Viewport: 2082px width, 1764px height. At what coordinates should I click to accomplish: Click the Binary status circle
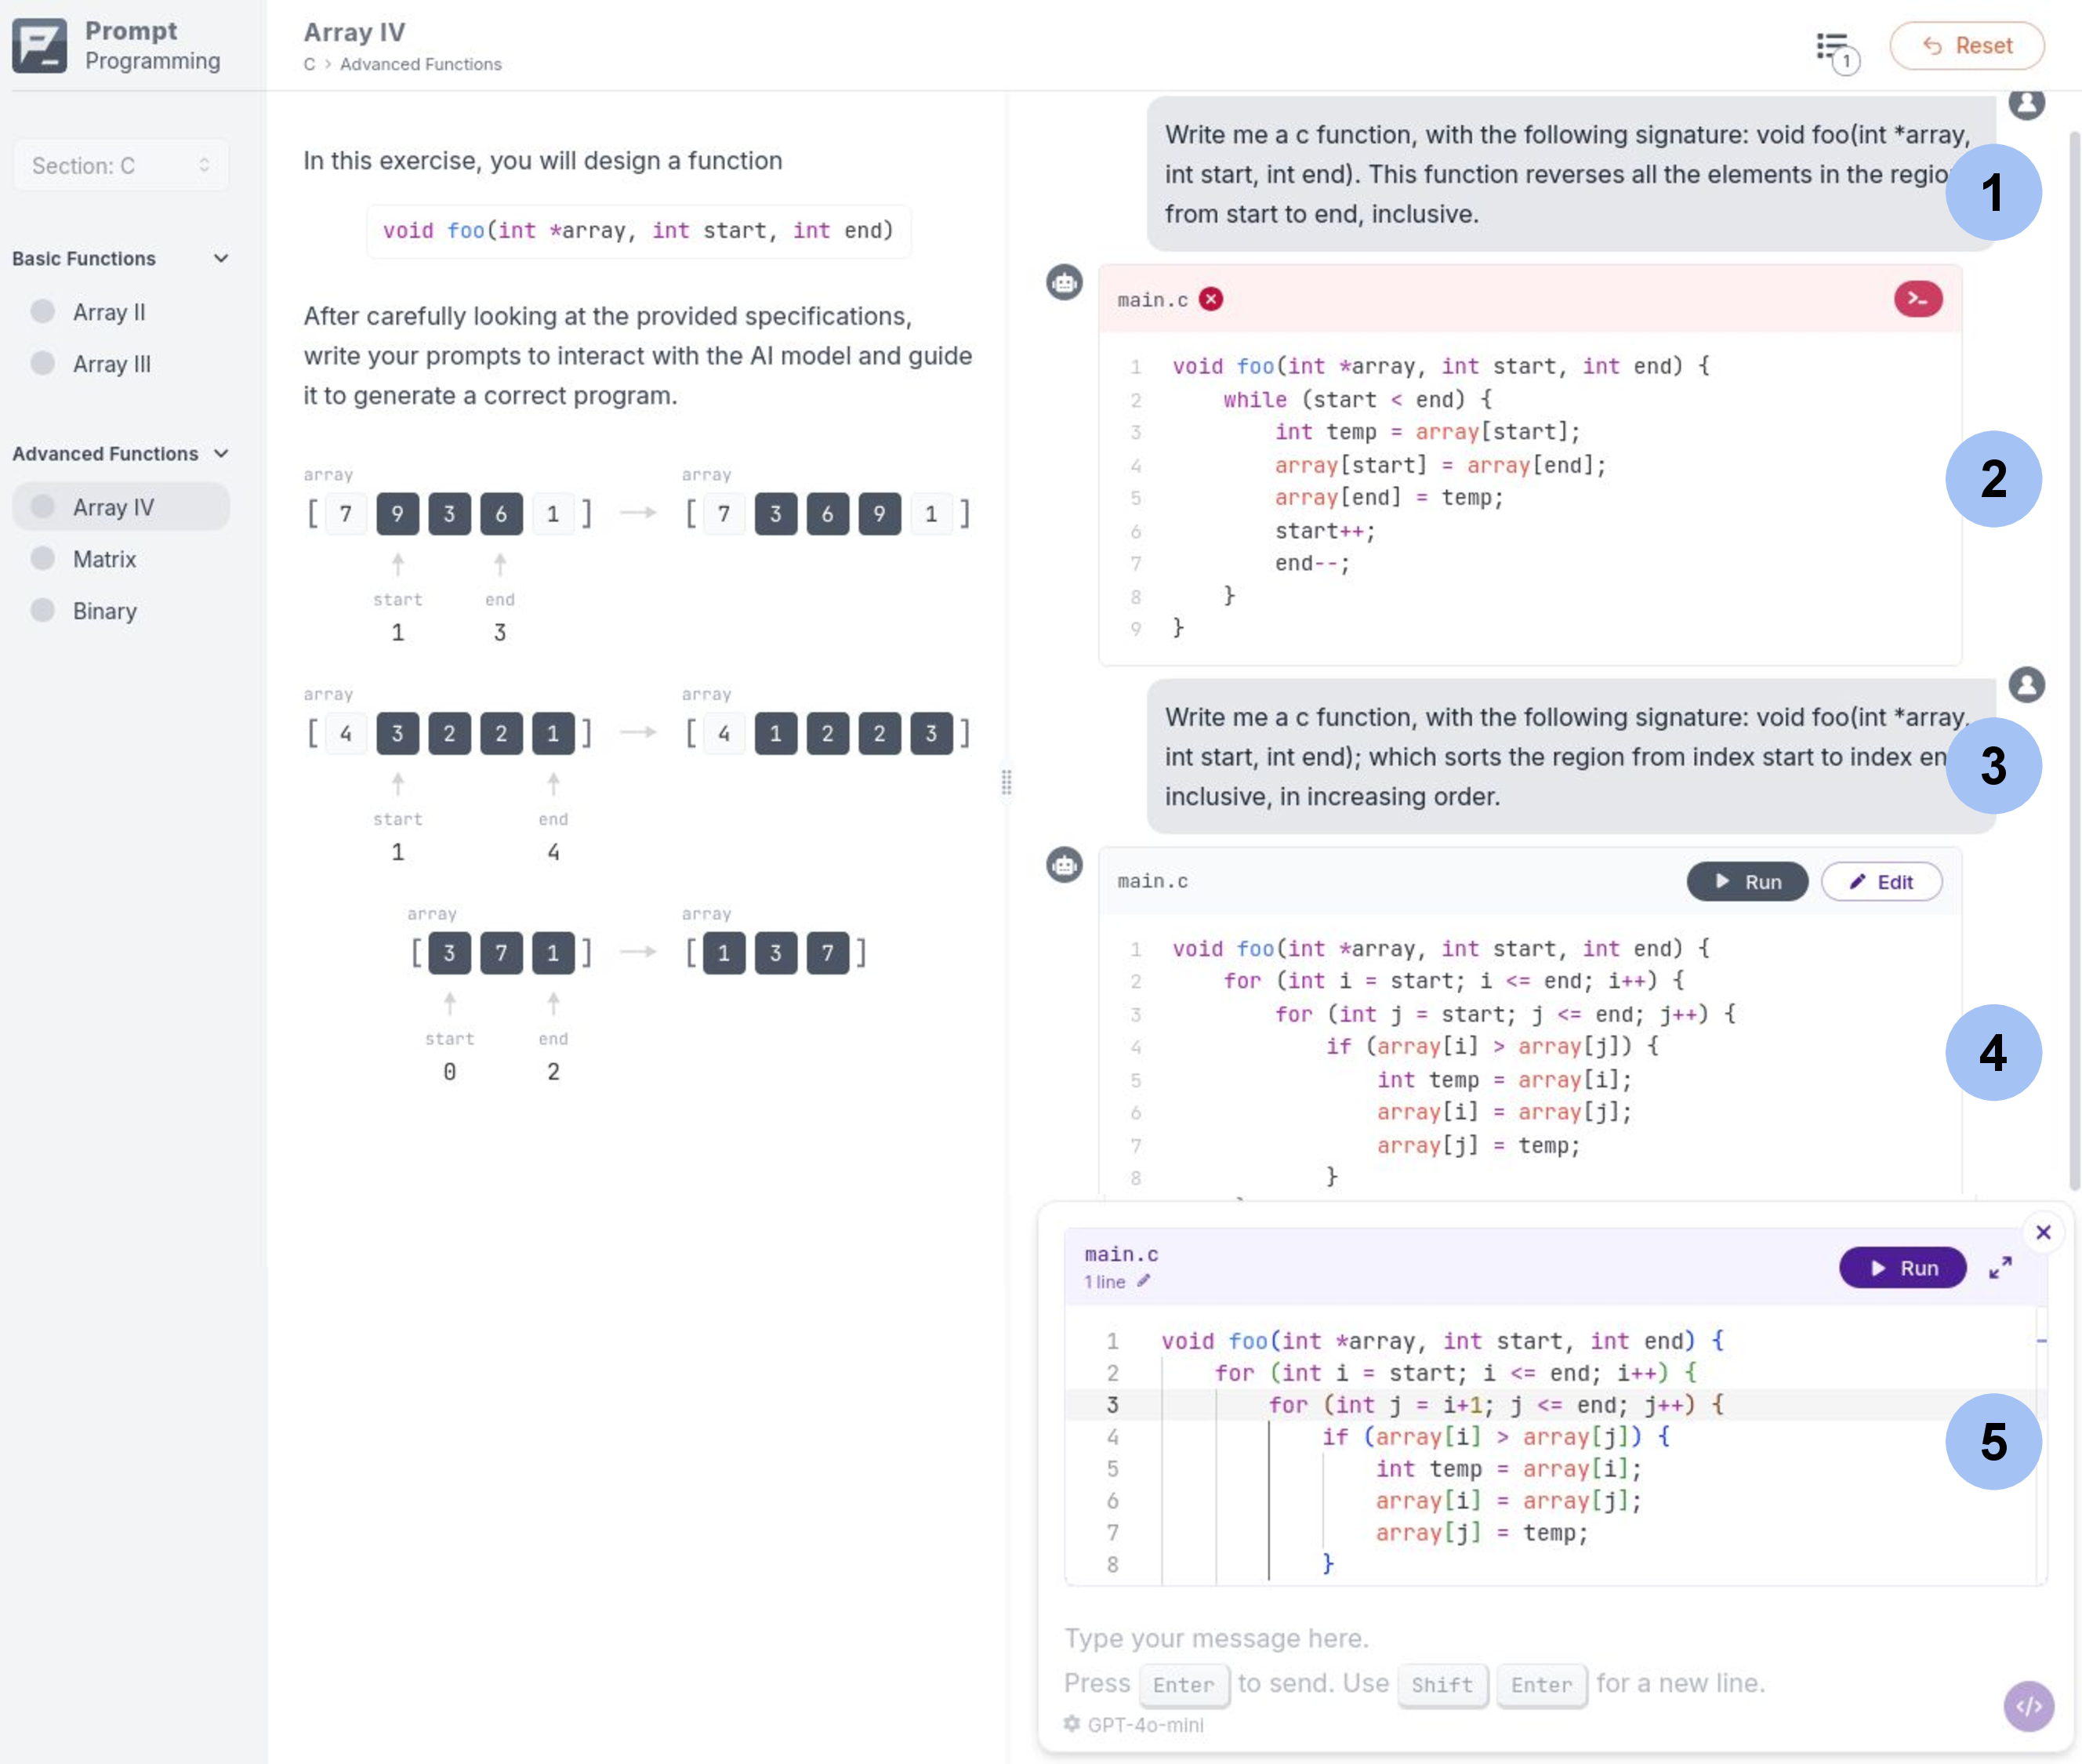[x=43, y=610]
